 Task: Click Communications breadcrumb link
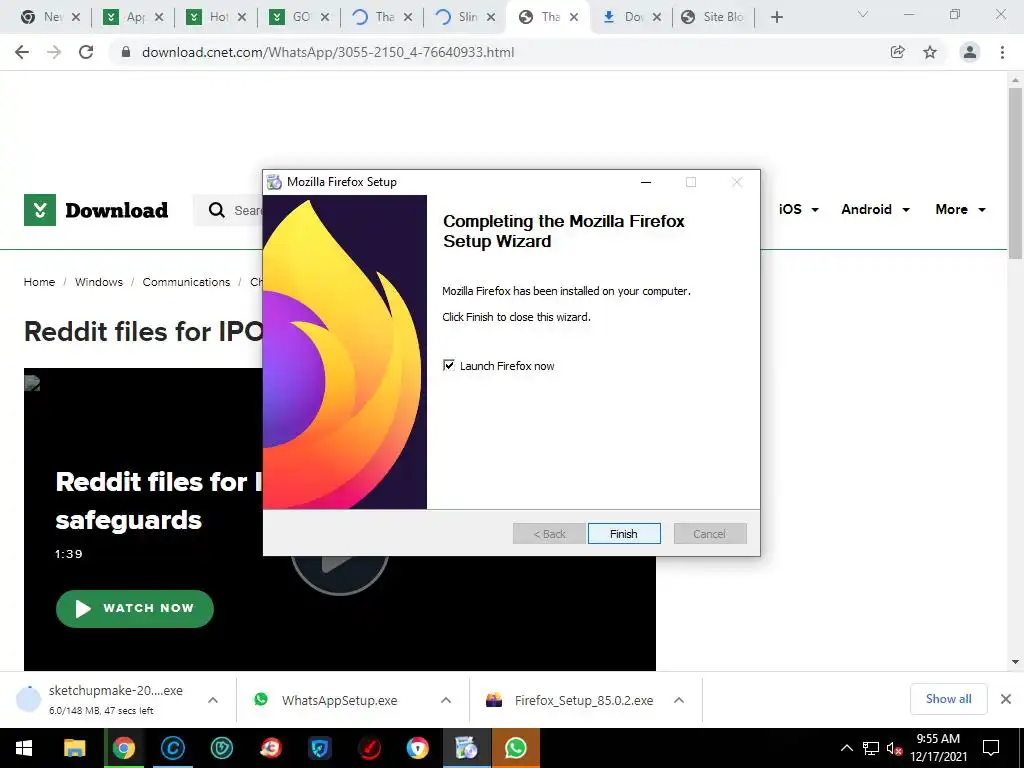[x=186, y=282]
